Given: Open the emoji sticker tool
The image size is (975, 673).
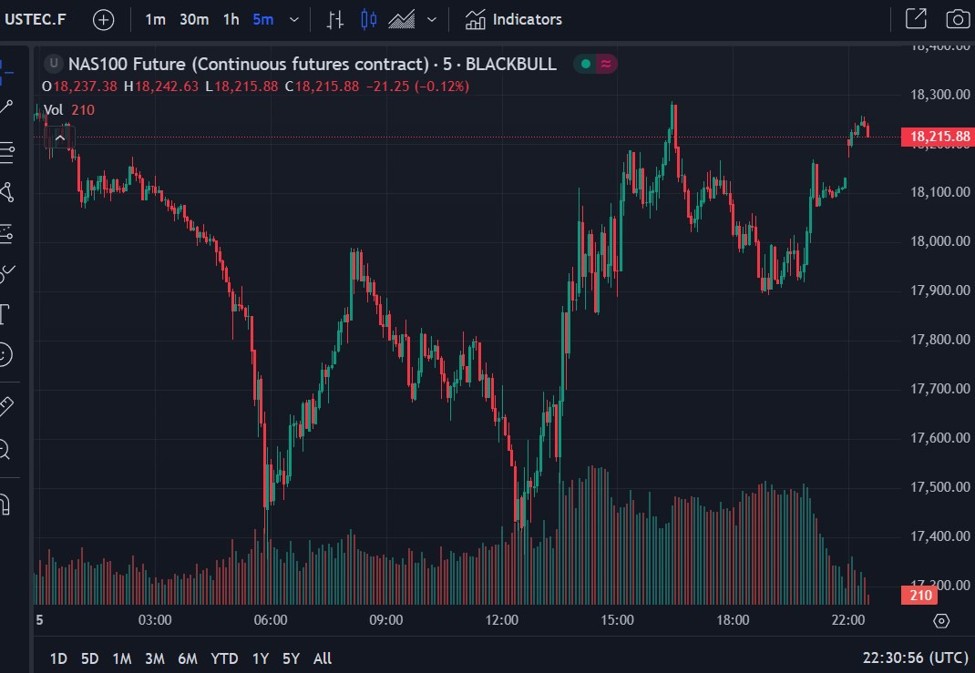Looking at the screenshot, I should pyautogui.click(x=5, y=354).
